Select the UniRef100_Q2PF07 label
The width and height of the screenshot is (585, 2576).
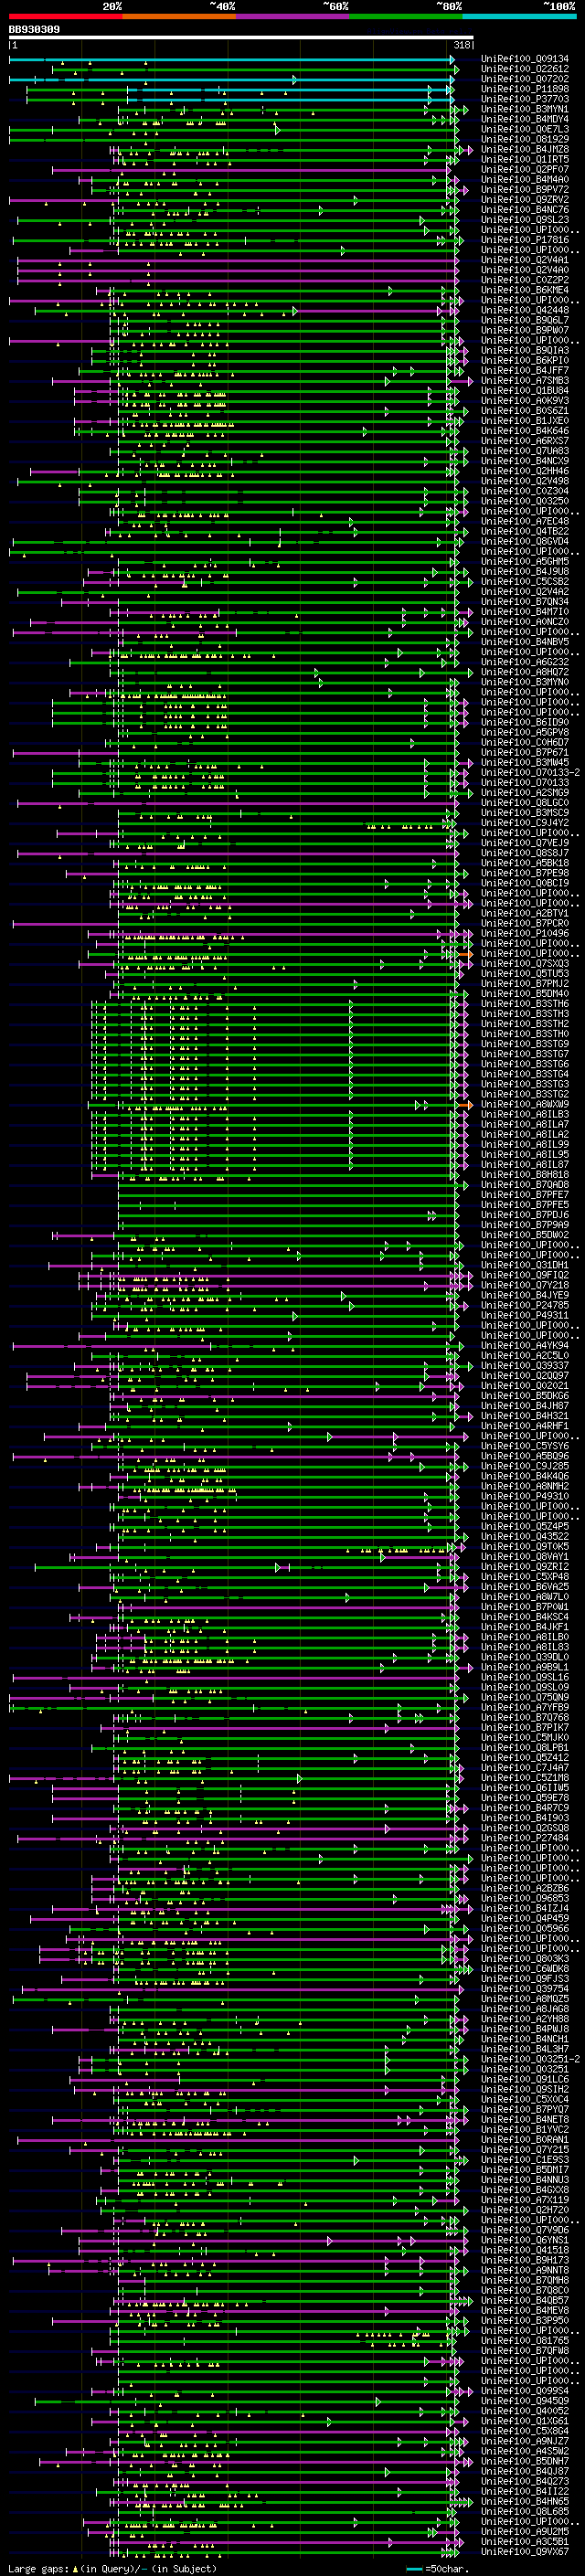tap(524, 170)
